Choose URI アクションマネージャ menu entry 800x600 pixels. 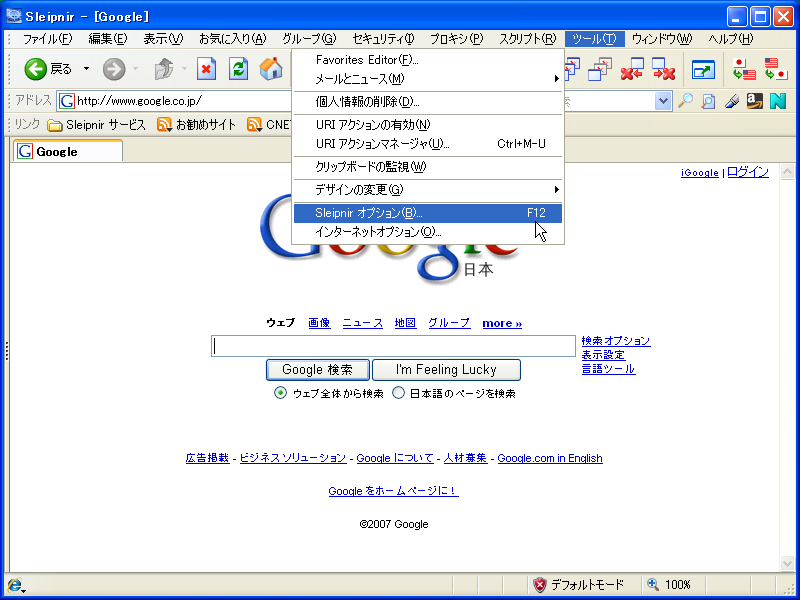pos(428,144)
